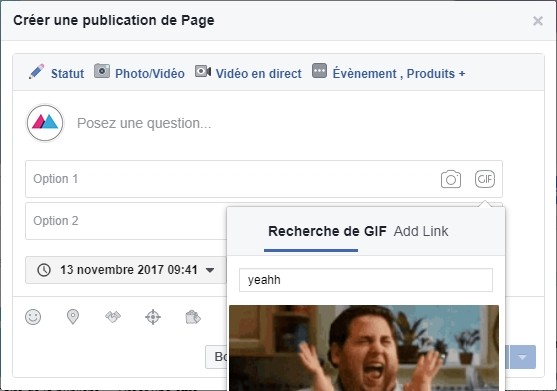Screen dimensions: 557x391
Task: Close the Créer une publication dialog
Action: point(538,21)
